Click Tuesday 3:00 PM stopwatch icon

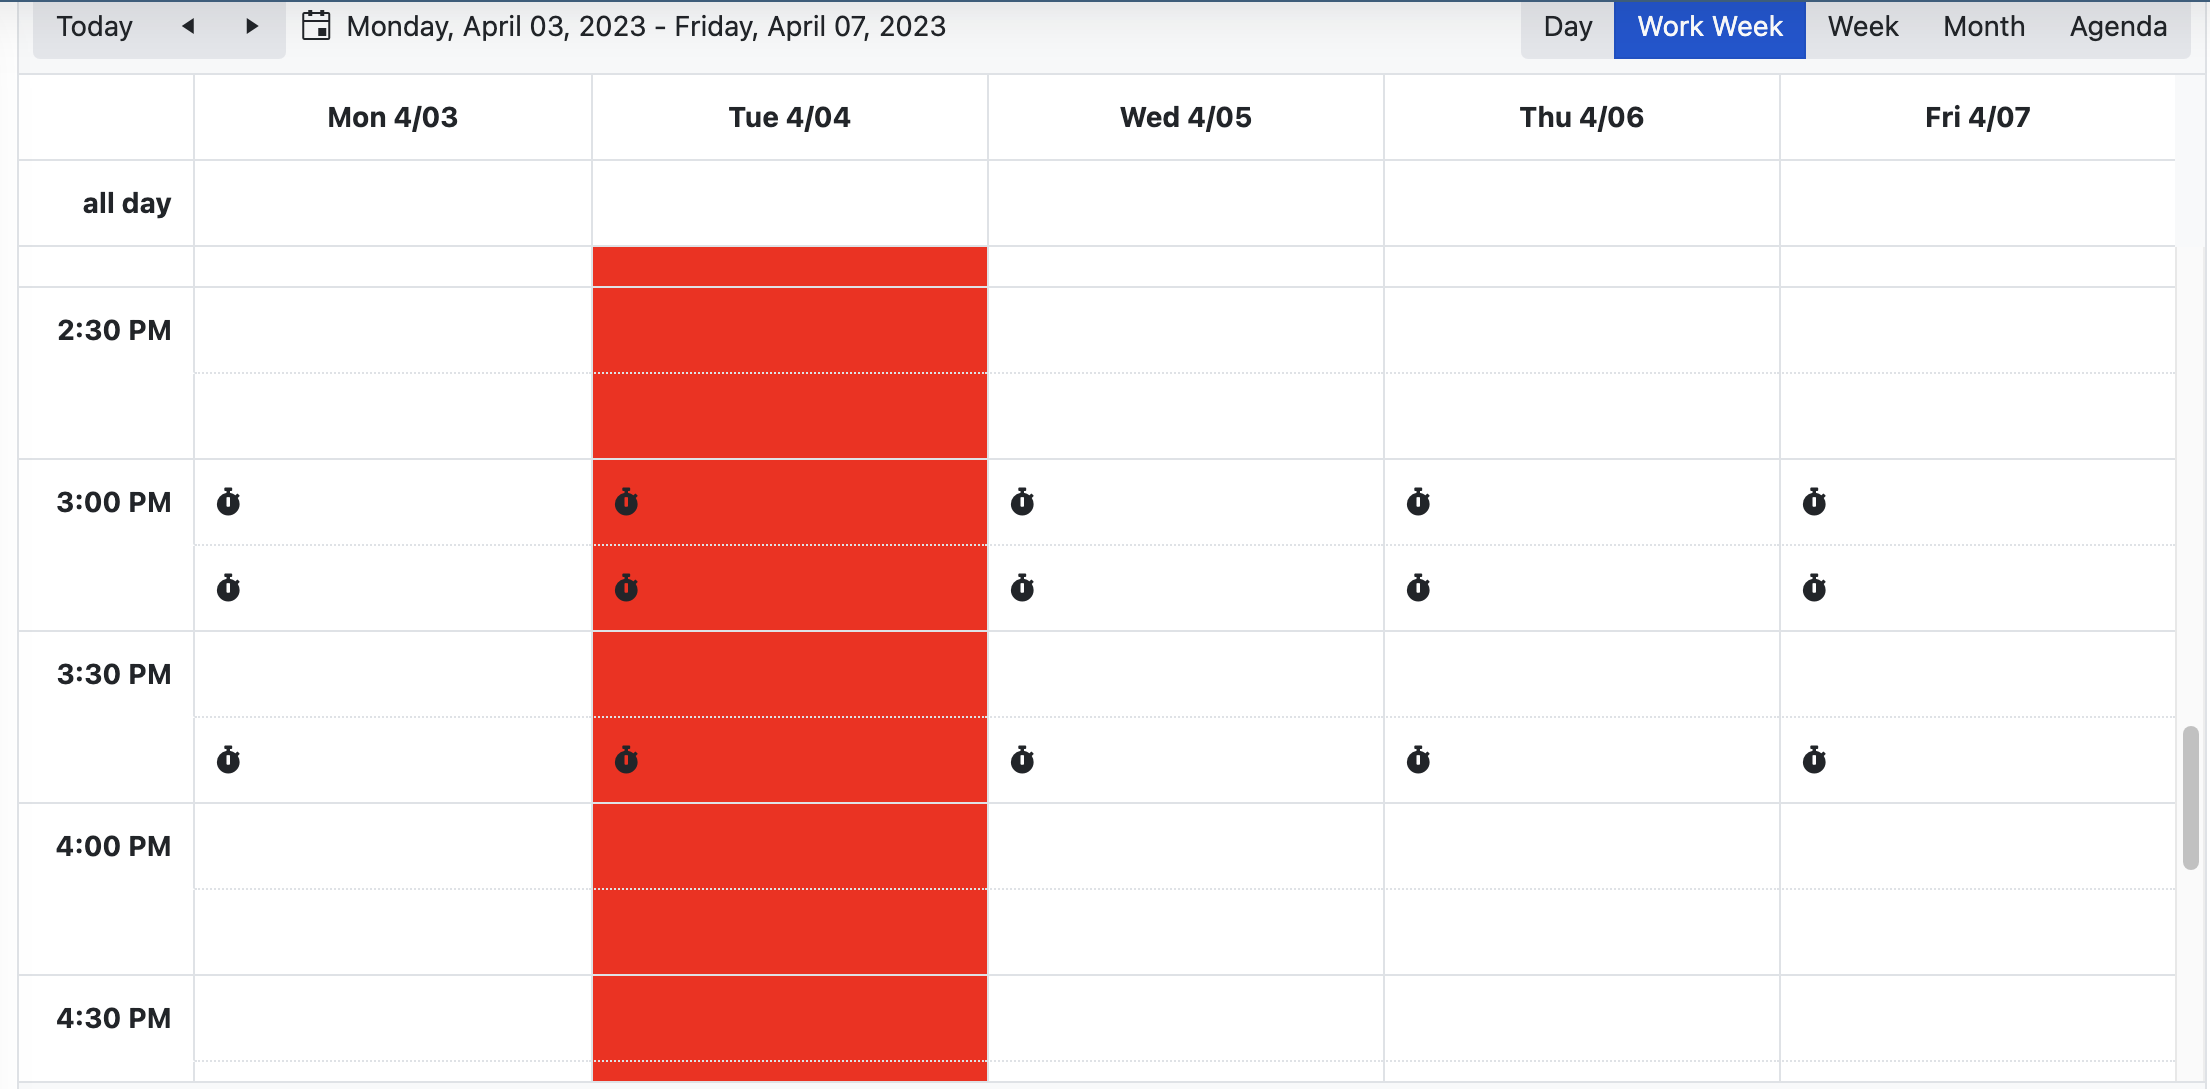[626, 502]
